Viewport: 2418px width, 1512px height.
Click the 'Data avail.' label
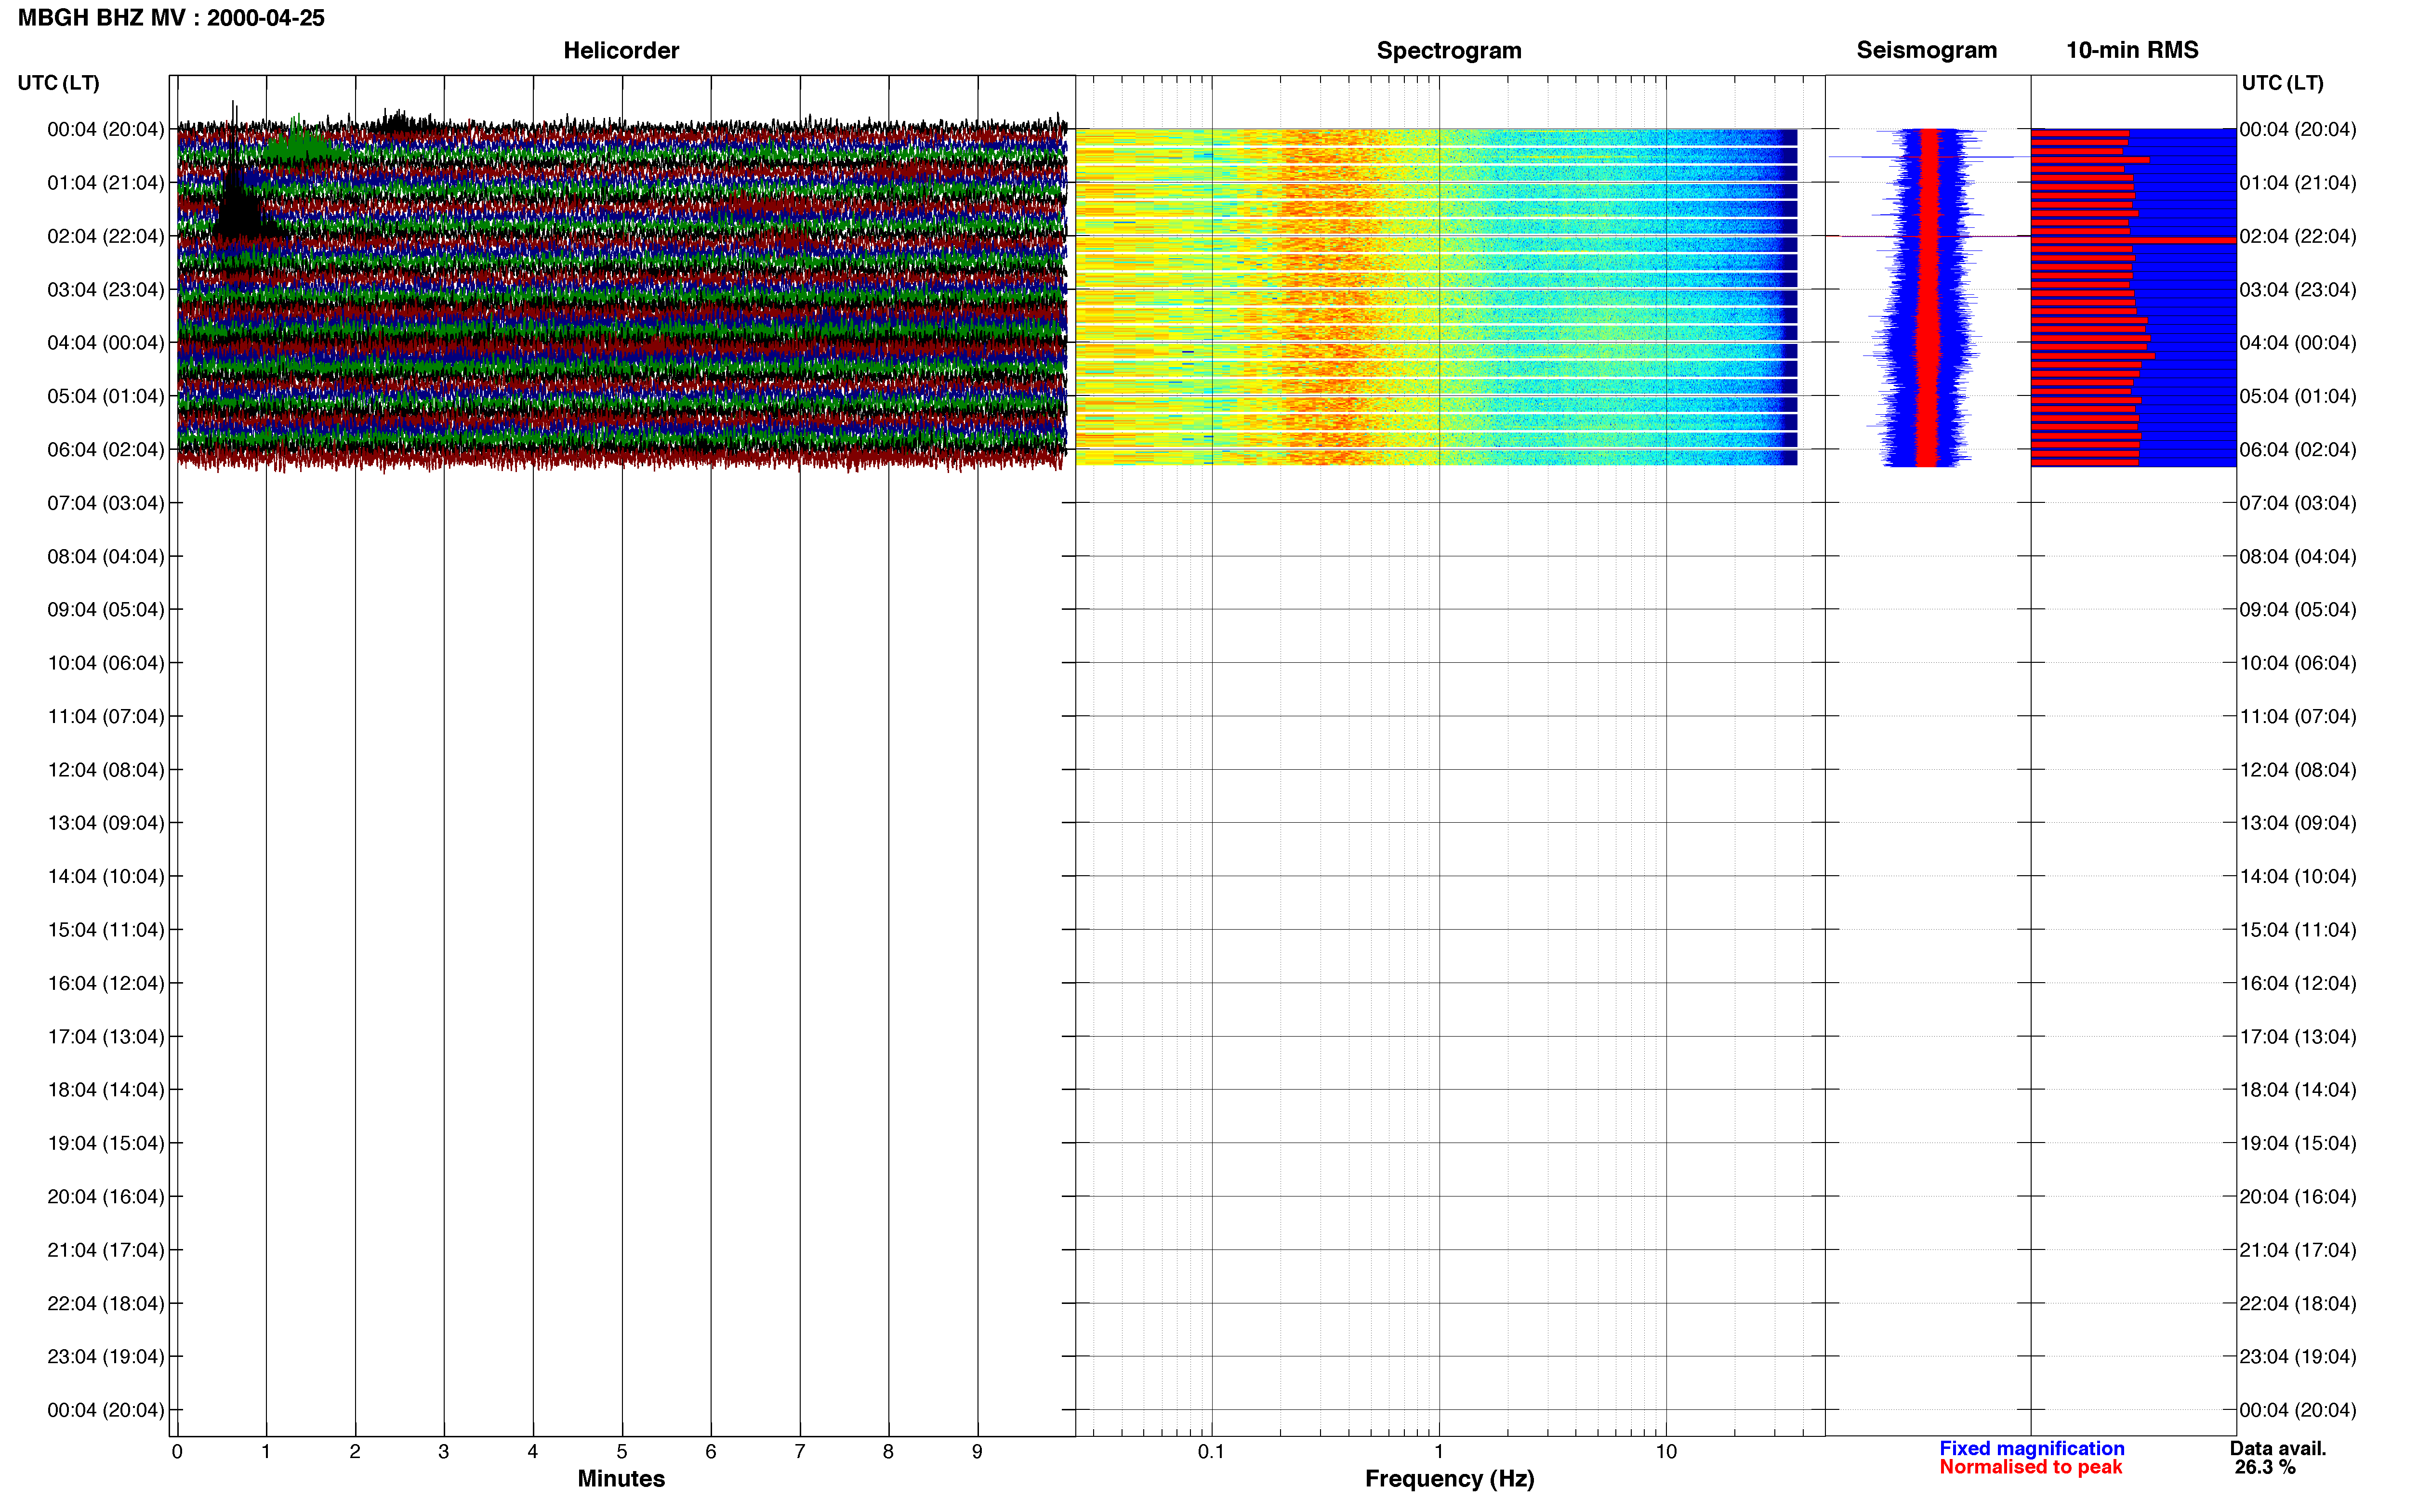click(x=2278, y=1448)
